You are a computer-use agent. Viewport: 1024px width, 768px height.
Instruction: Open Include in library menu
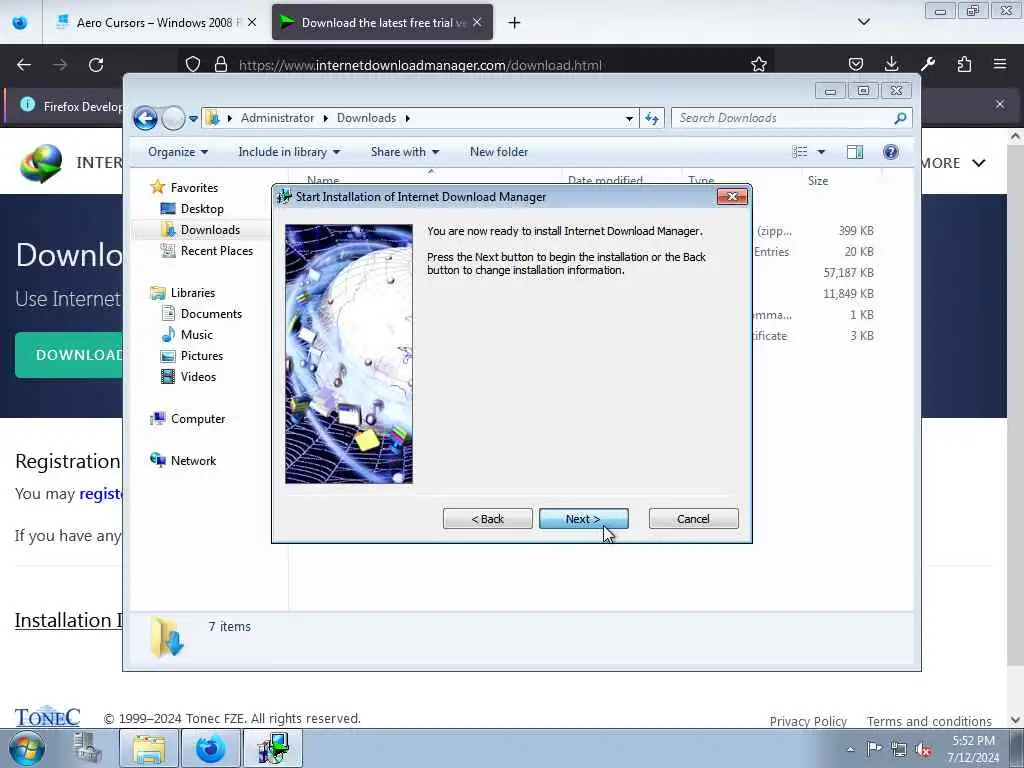pyautogui.click(x=289, y=152)
